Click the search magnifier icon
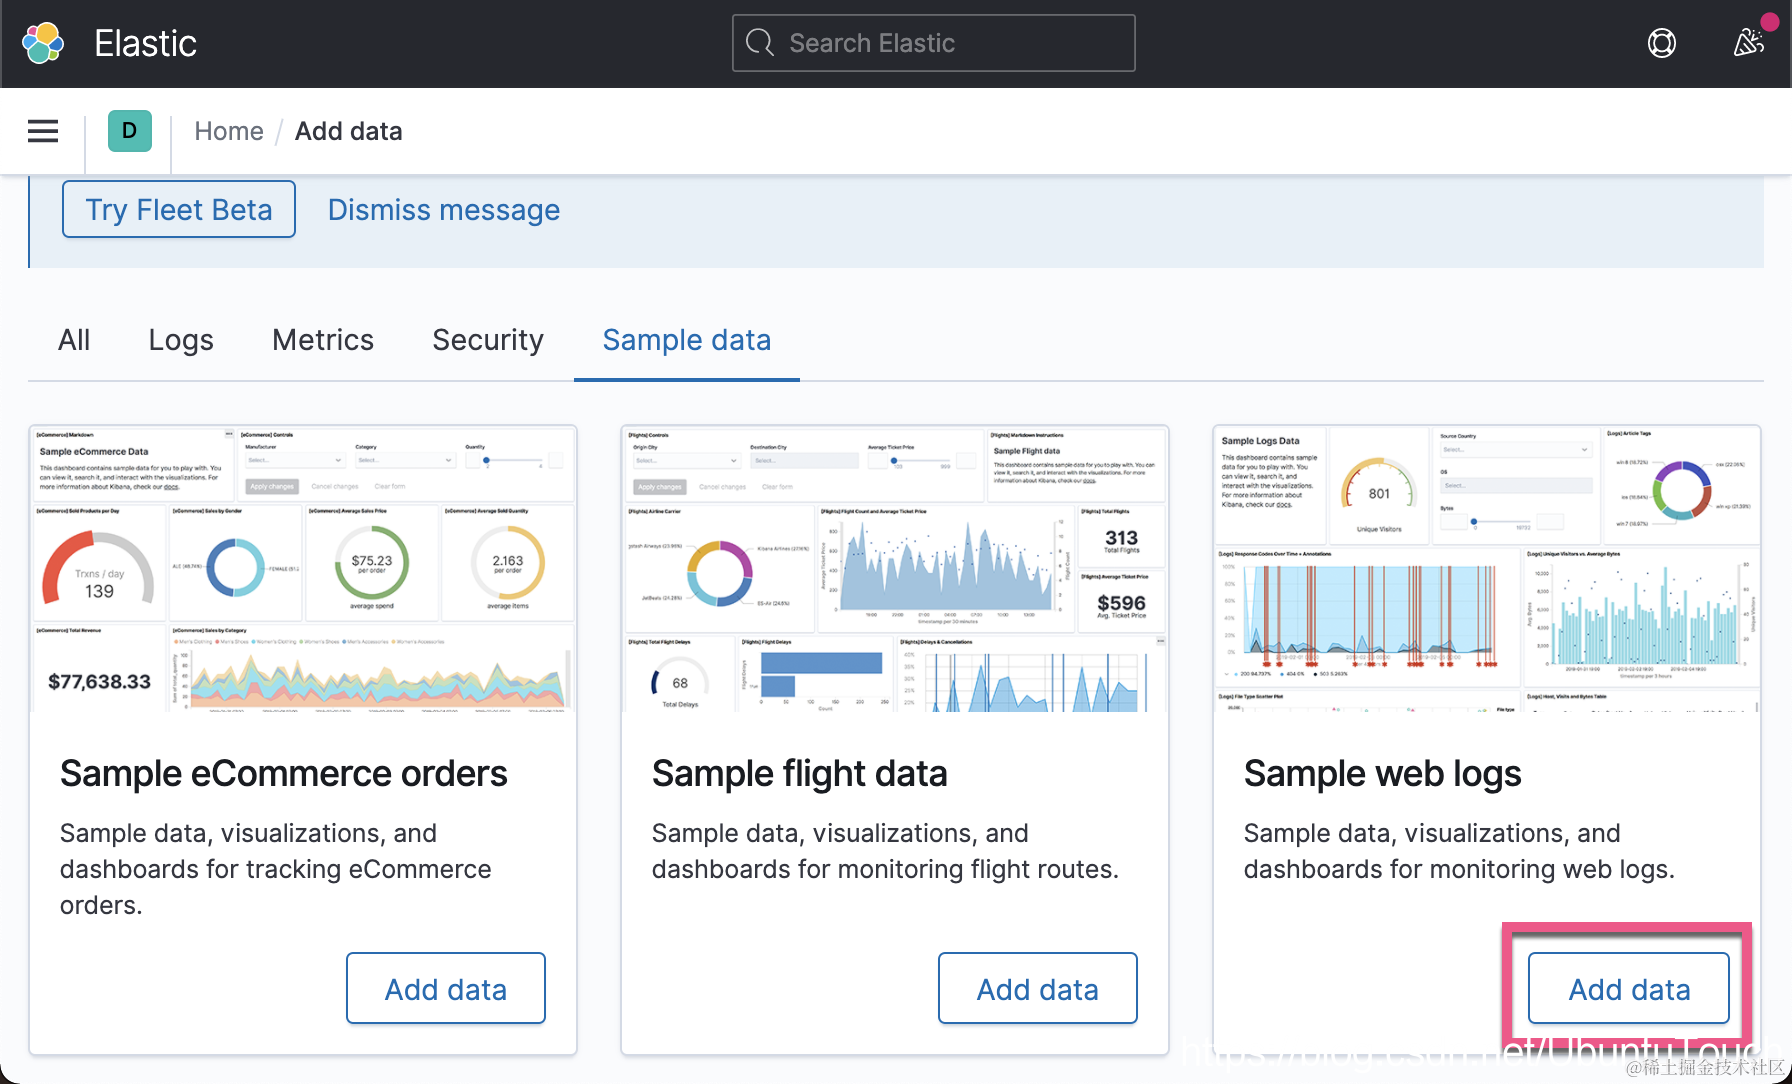This screenshot has width=1792, height=1084. (x=760, y=43)
